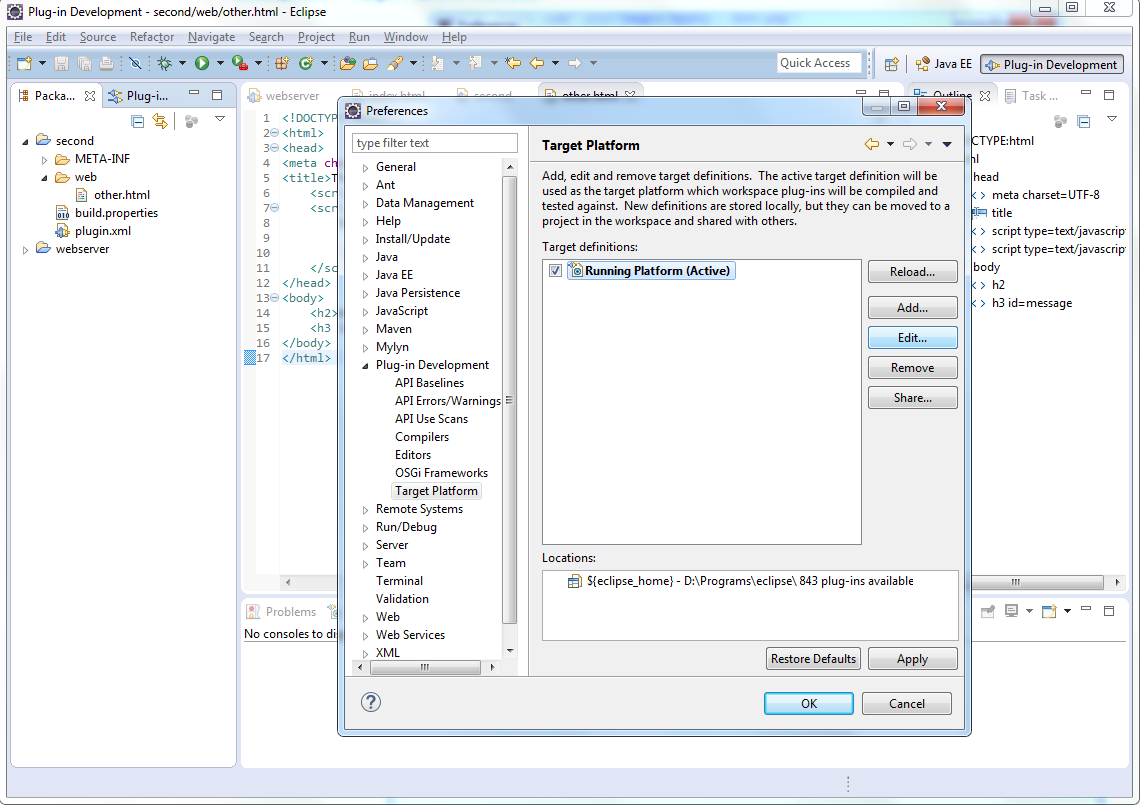The width and height of the screenshot is (1140, 805).
Task: Switch to the Plug-i... view tab
Action: coord(139,95)
